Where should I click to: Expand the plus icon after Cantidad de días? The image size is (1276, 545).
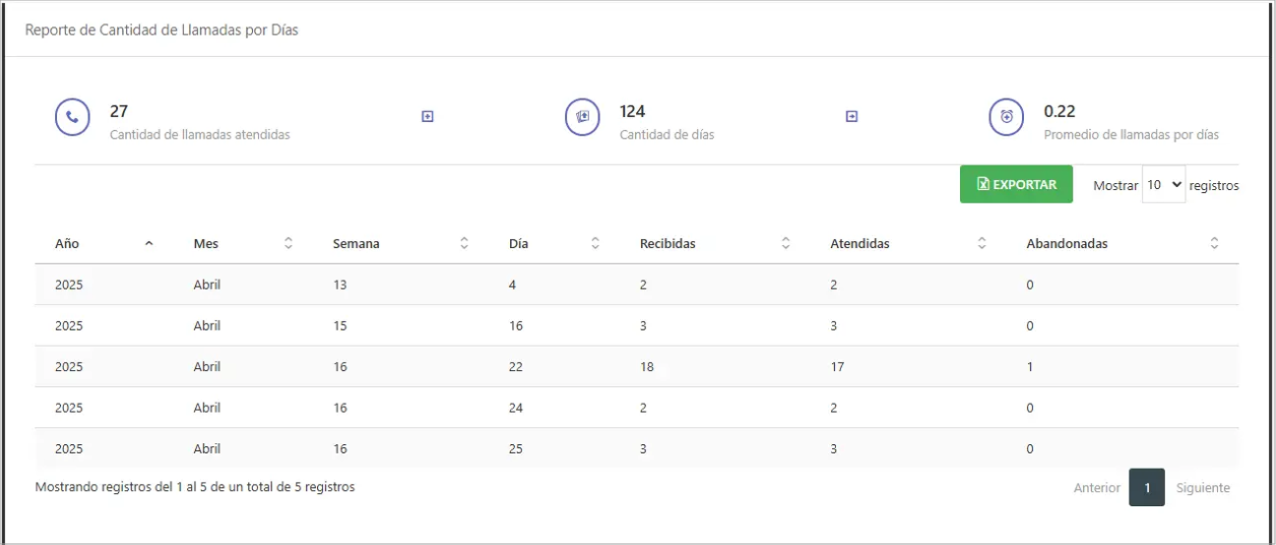coord(852,117)
